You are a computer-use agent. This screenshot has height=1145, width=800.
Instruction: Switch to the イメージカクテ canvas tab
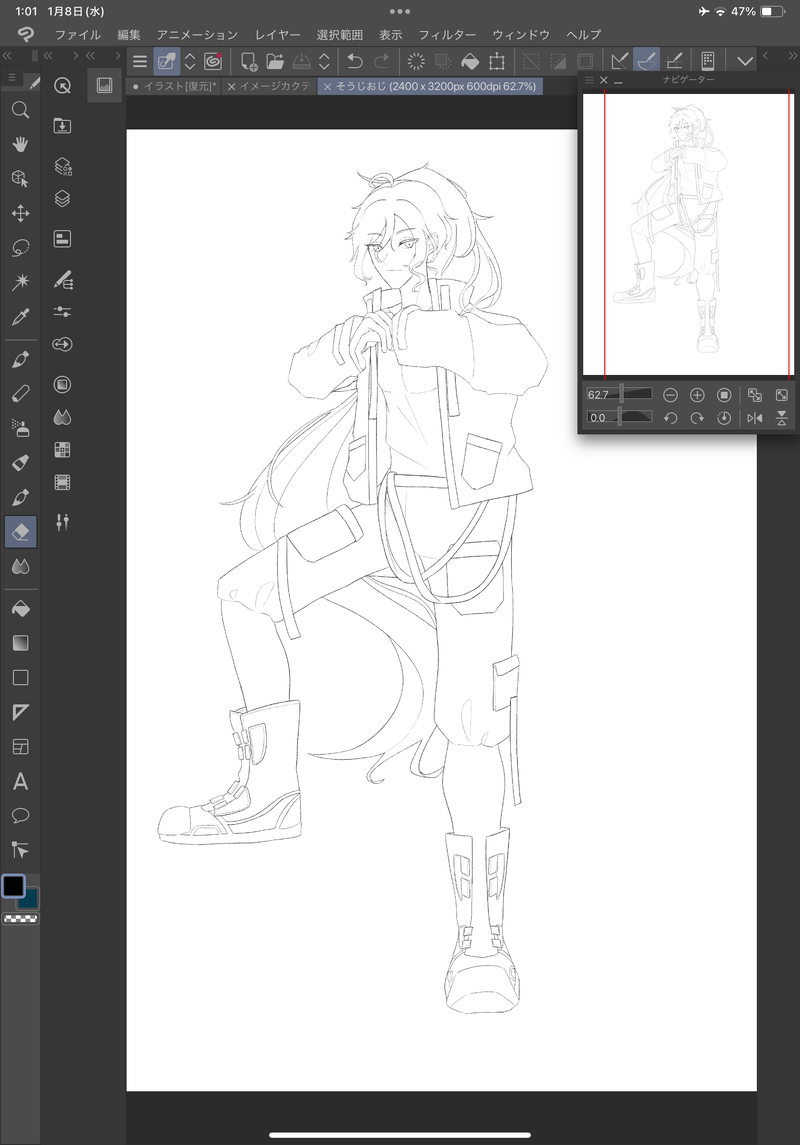[x=269, y=86]
